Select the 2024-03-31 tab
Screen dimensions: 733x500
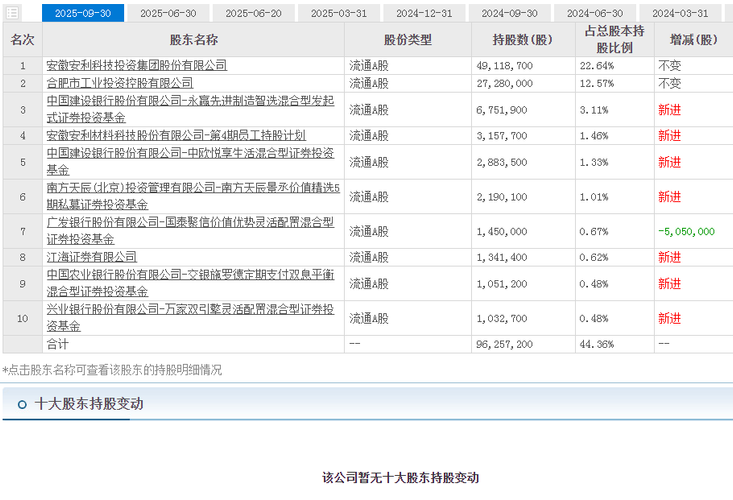point(680,13)
